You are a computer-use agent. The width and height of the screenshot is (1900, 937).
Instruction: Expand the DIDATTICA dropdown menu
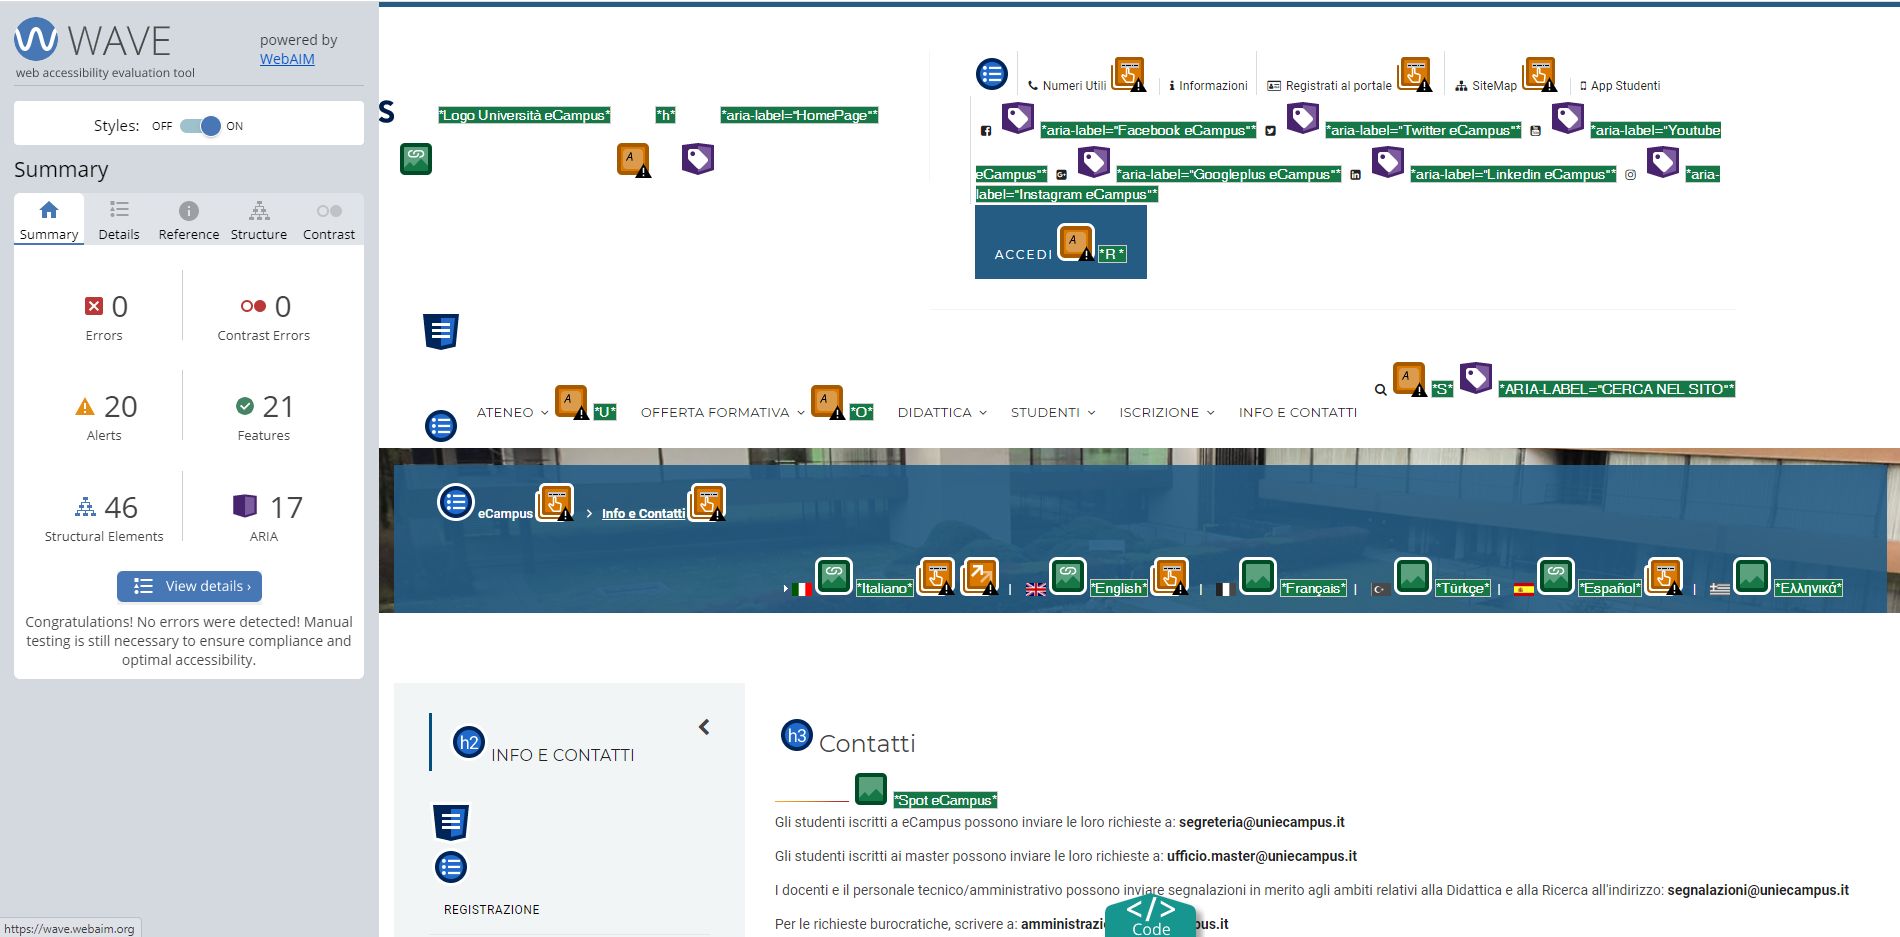pos(942,412)
